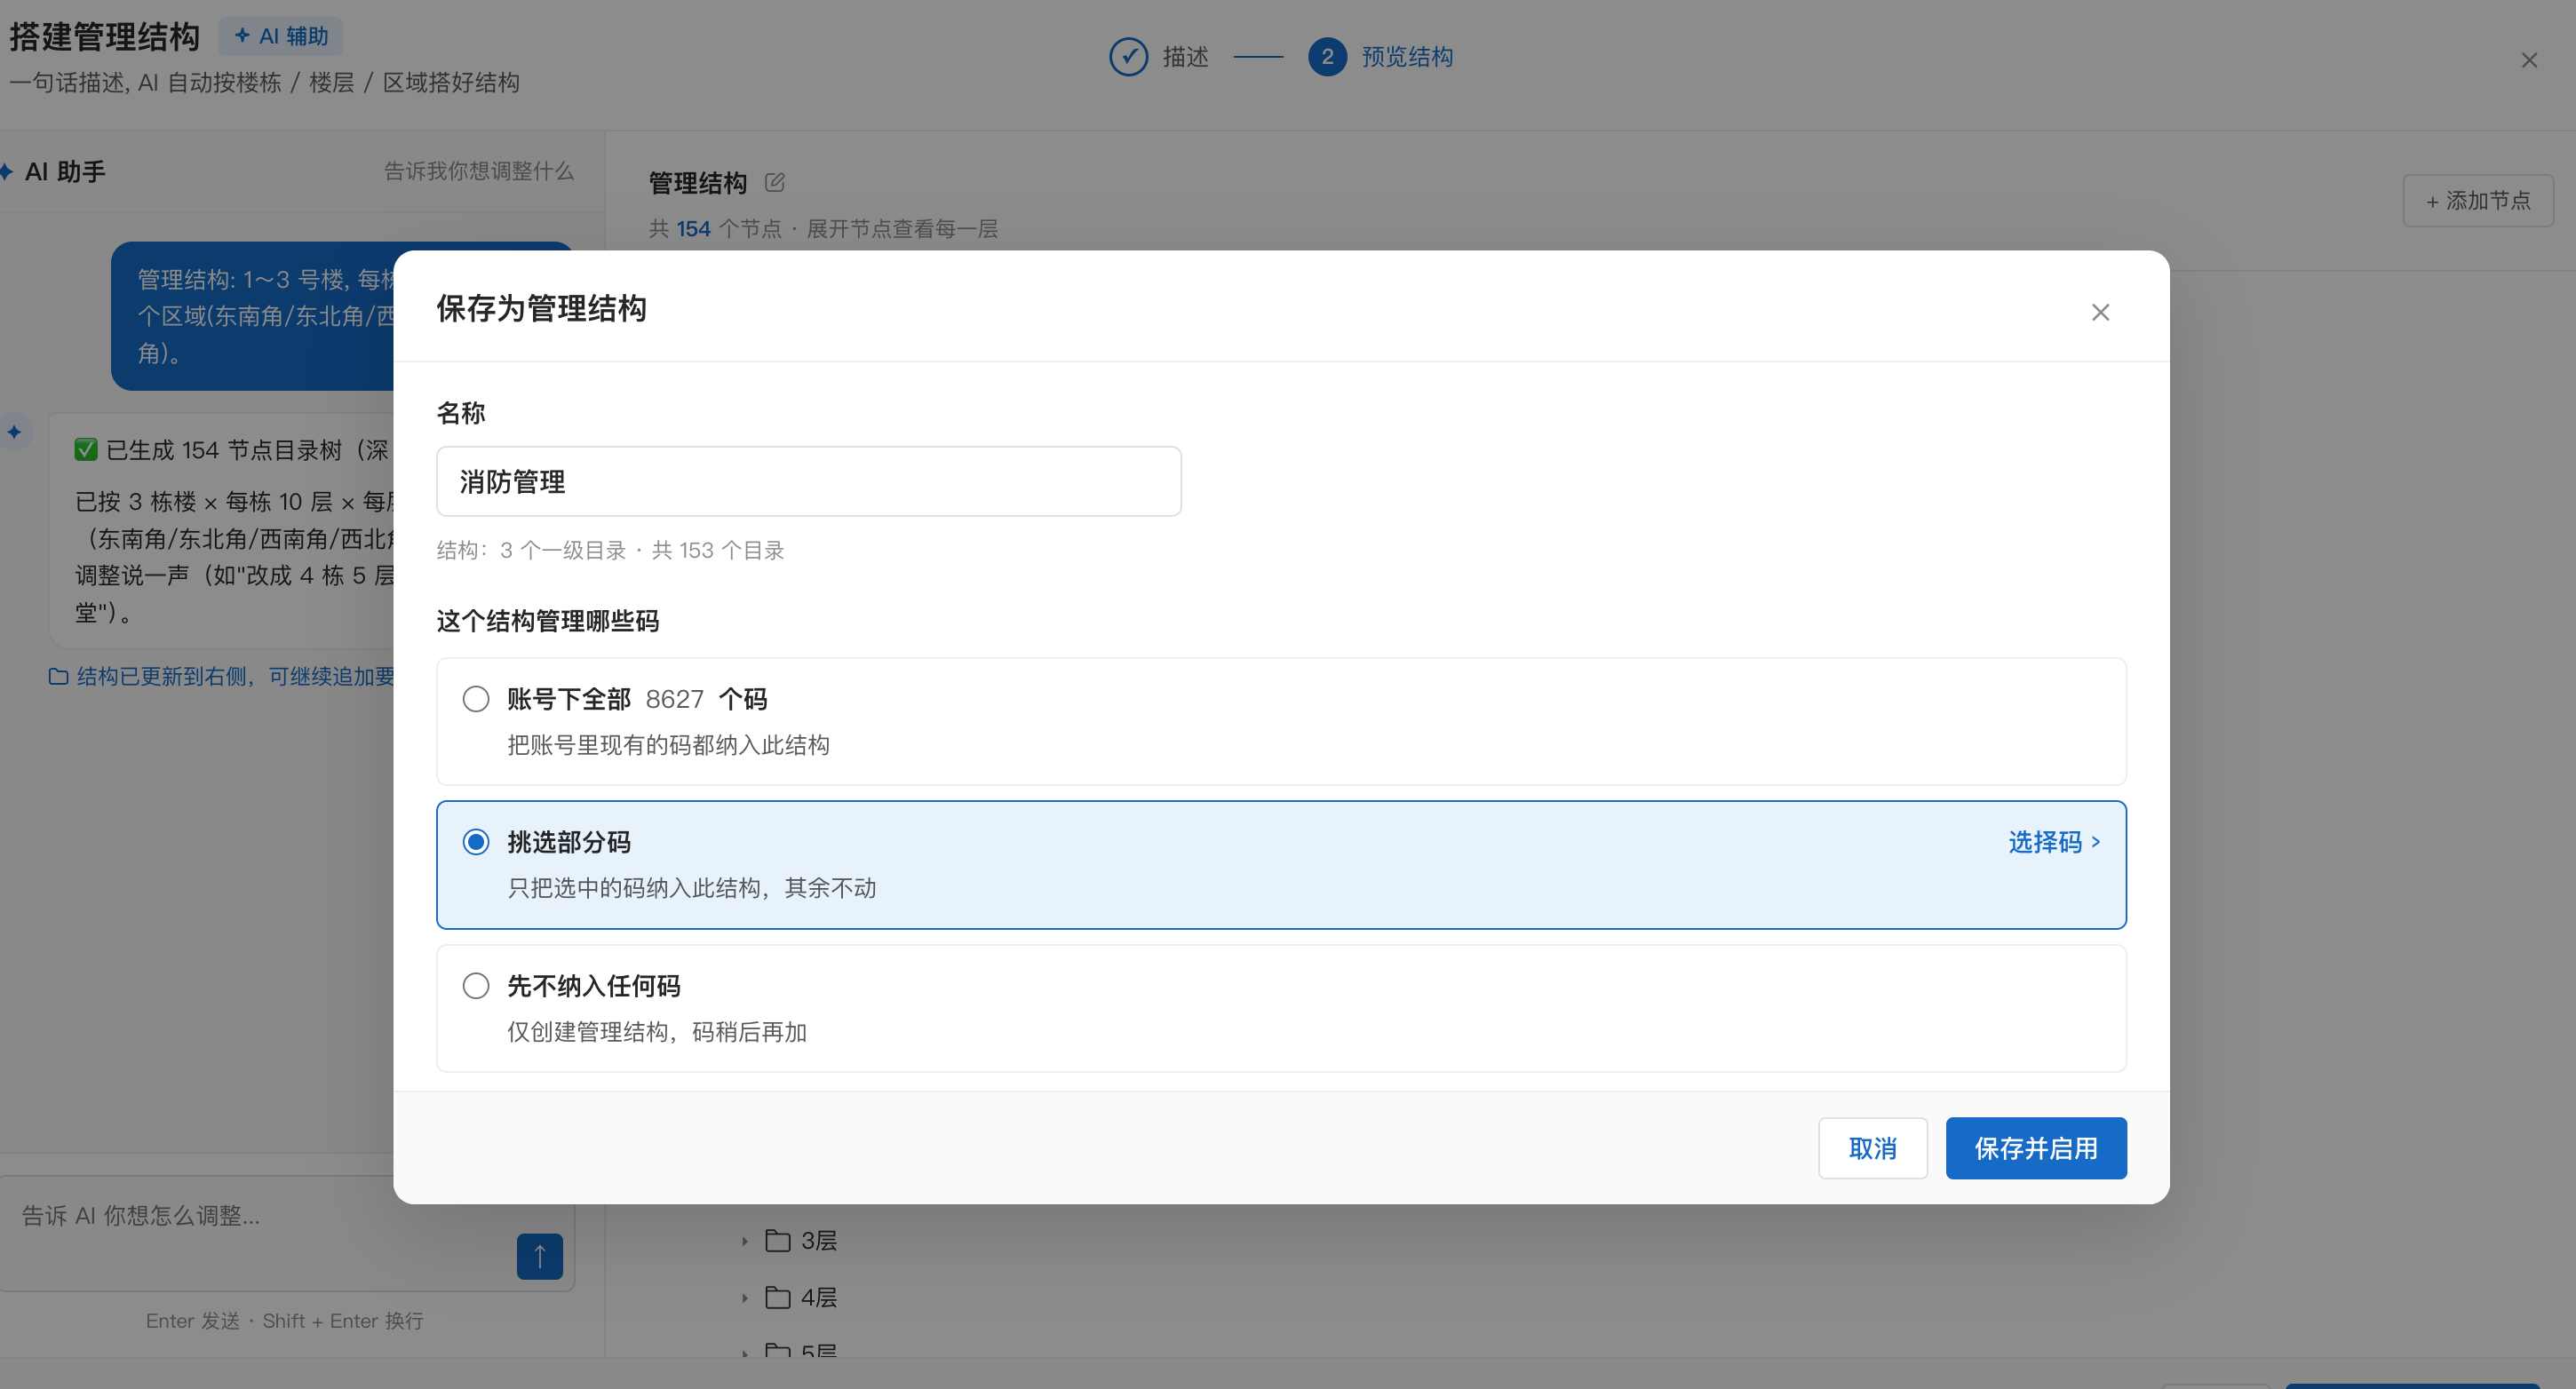Click the completed 描述 step check icon
This screenshot has width=2576, height=1389.
click(x=1128, y=57)
